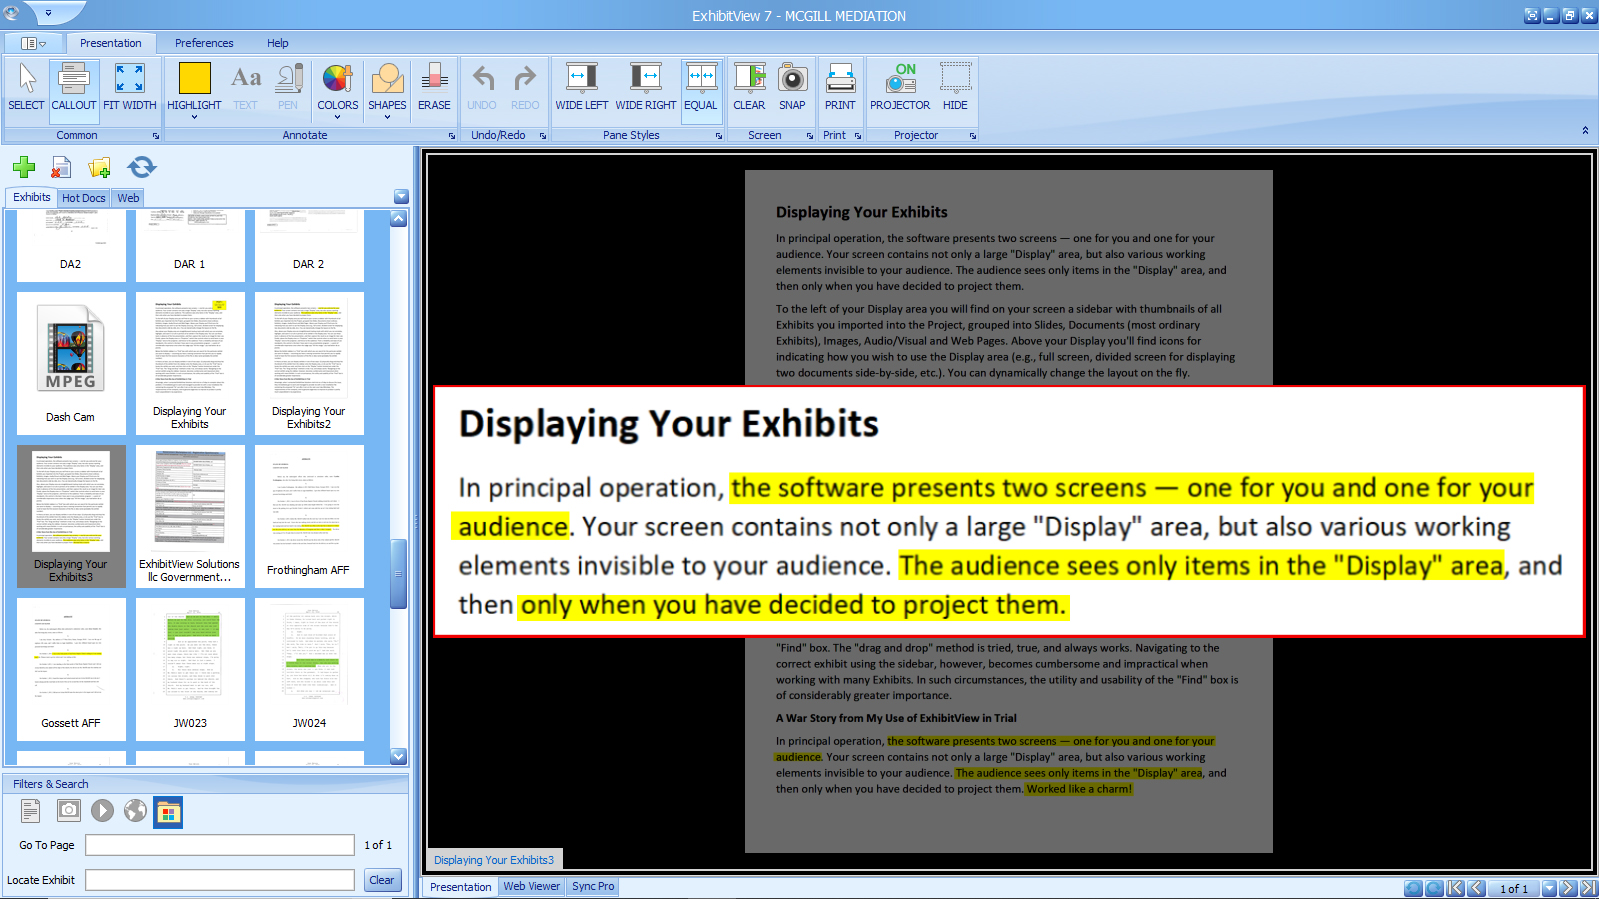The image size is (1599, 899).
Task: Select the PEN annotation tool
Action: click(288, 87)
